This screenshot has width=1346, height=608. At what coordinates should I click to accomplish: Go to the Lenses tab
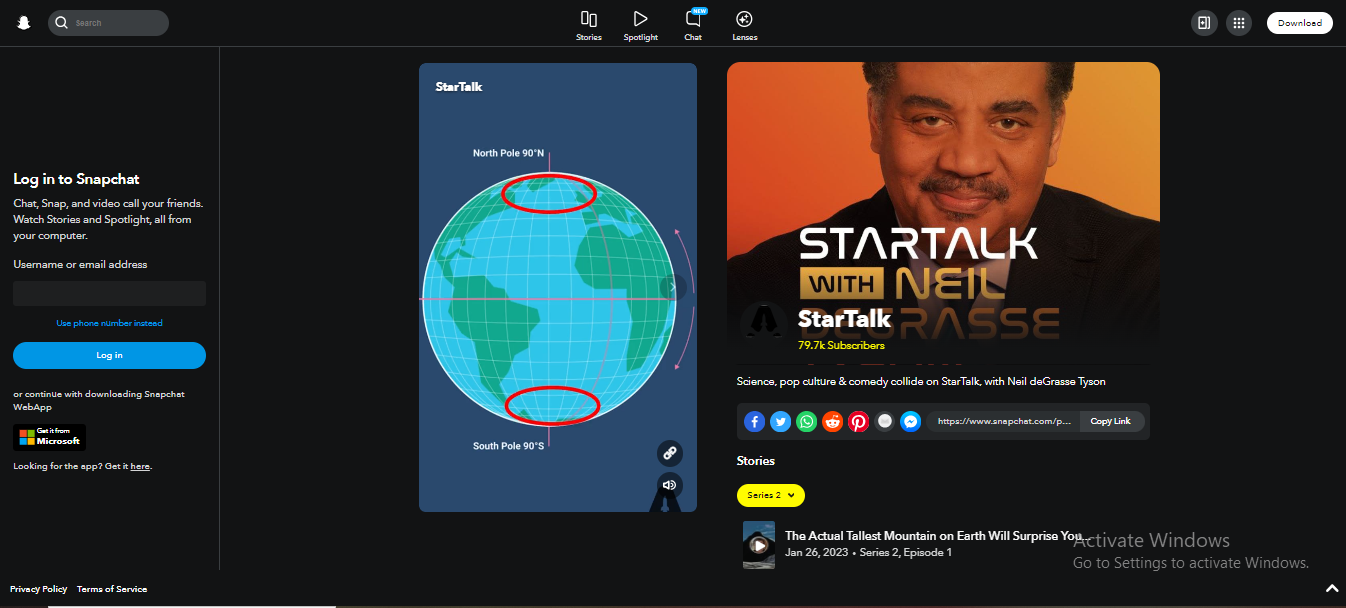(745, 26)
